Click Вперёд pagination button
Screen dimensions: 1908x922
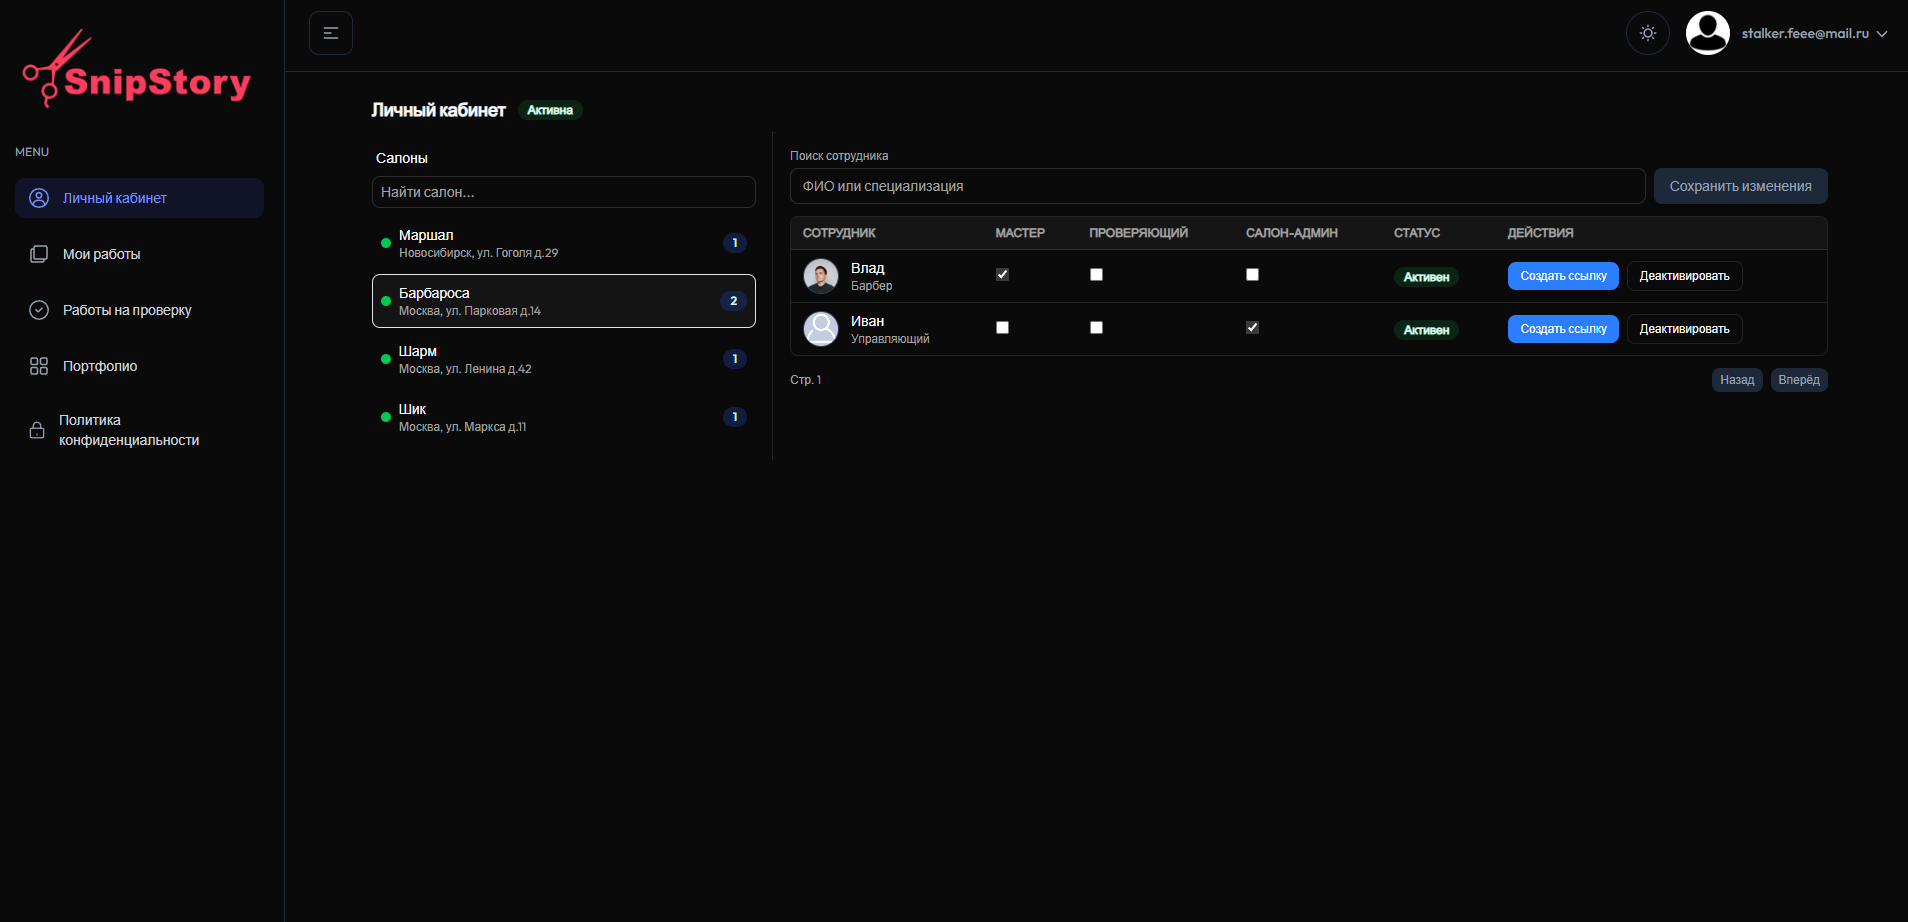(x=1799, y=380)
